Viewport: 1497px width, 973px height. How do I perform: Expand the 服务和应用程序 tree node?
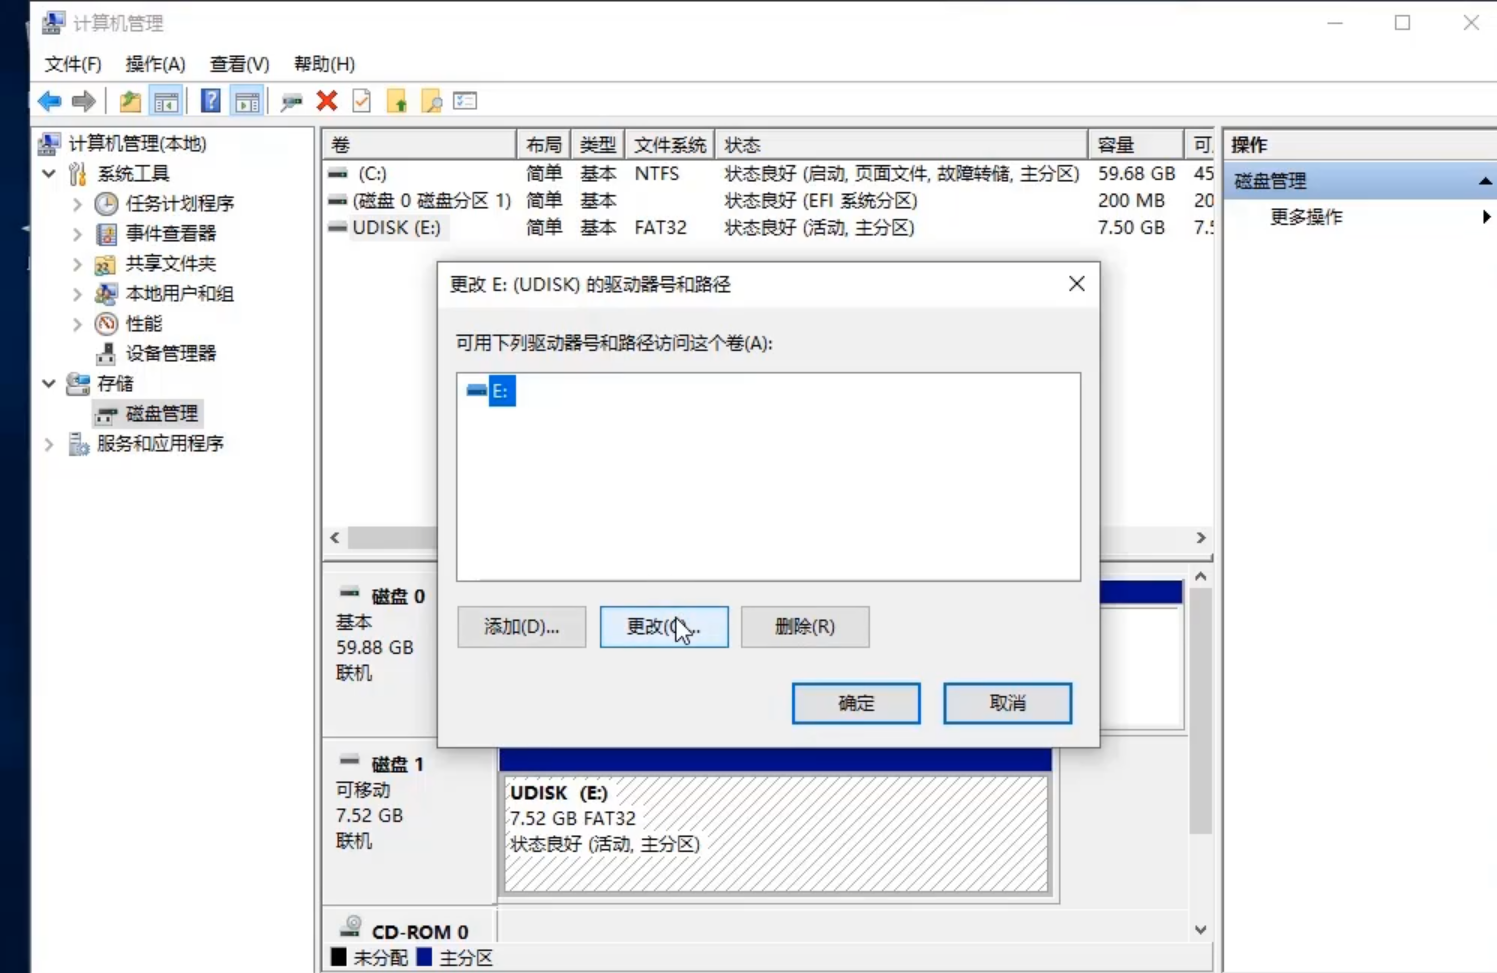(49, 444)
